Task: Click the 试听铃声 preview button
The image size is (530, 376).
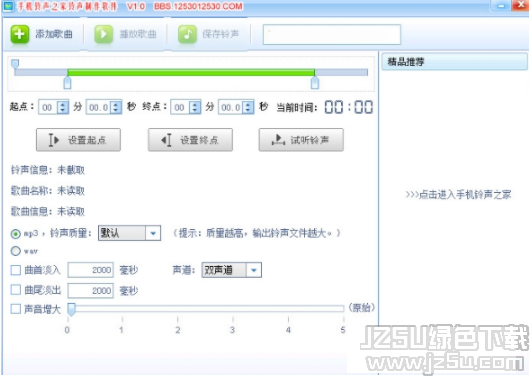Action: point(301,140)
